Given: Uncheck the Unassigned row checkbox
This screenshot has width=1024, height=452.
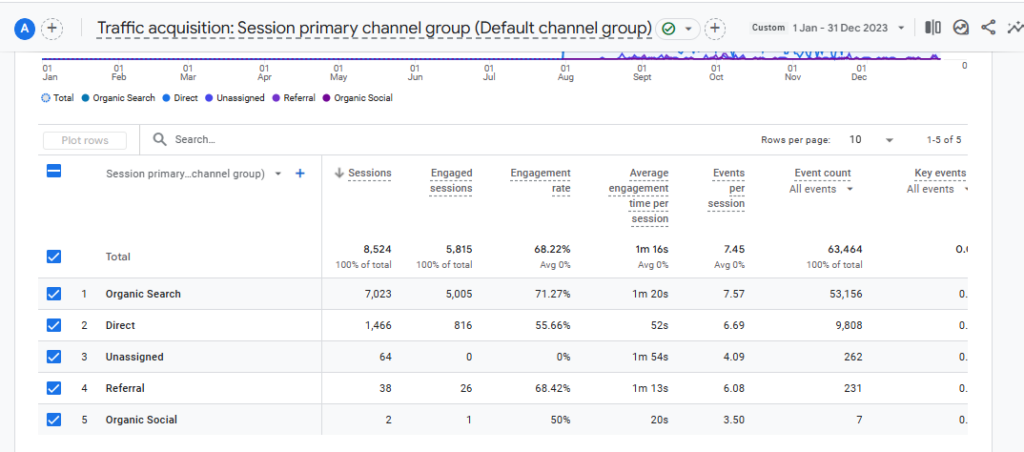Looking at the screenshot, I should tap(54, 357).
